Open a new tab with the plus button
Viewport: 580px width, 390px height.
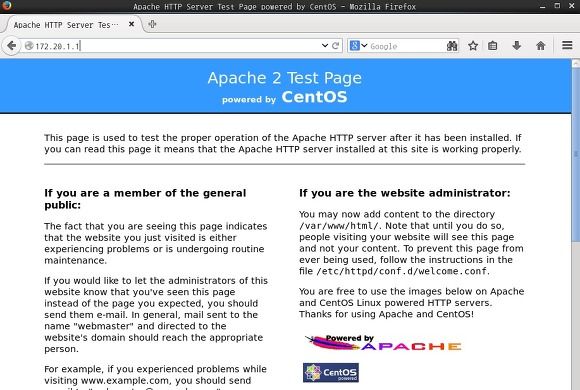(x=152, y=24)
